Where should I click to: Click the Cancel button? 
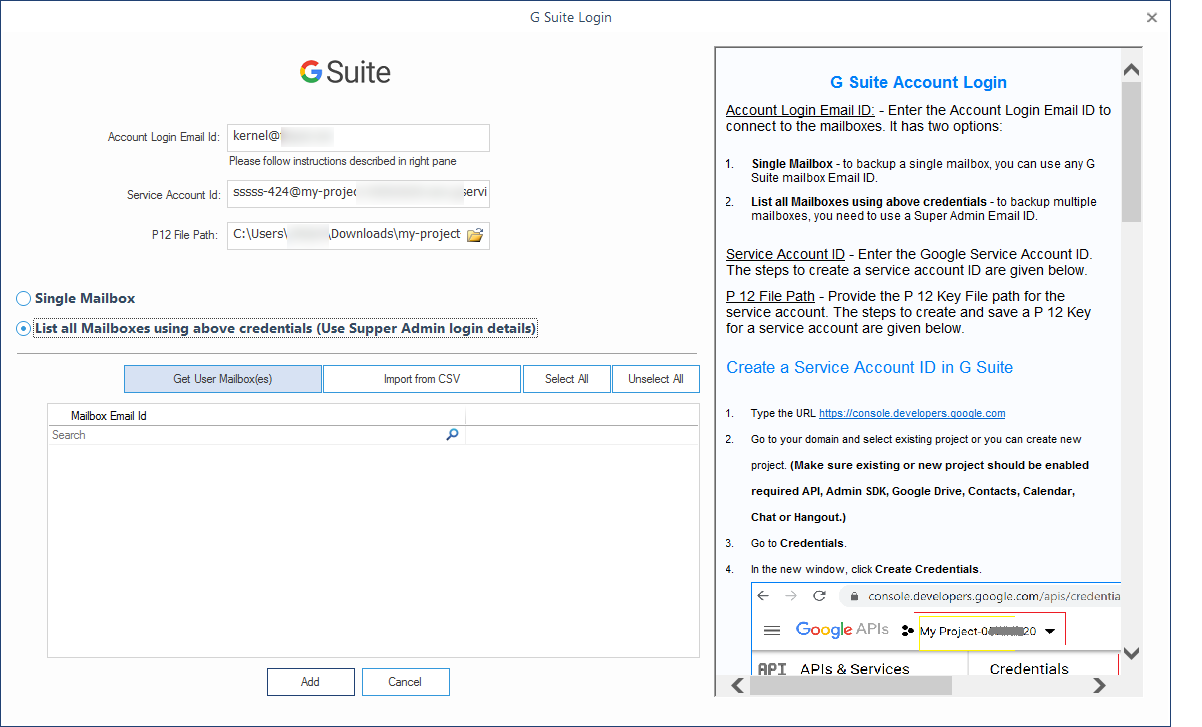pos(405,682)
